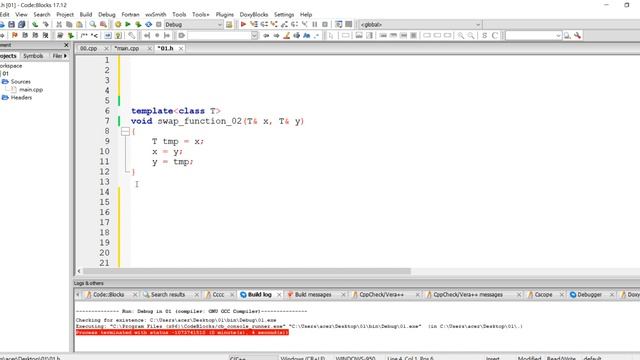Screen dimensions: 640x360
Task: Click the Jump forward arrow icon
Action: pos(276,36)
